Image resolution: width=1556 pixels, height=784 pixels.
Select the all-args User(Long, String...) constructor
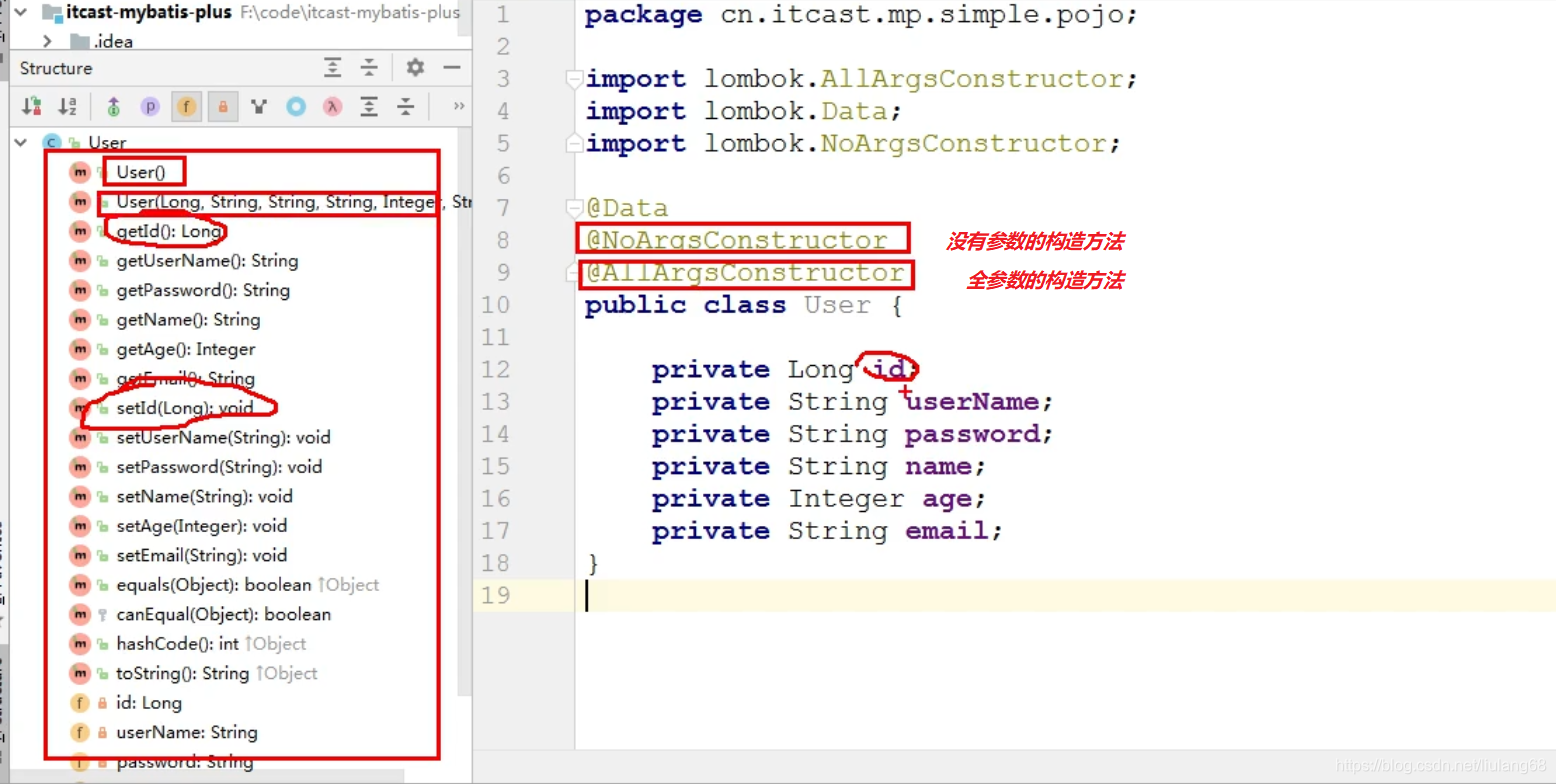(293, 202)
